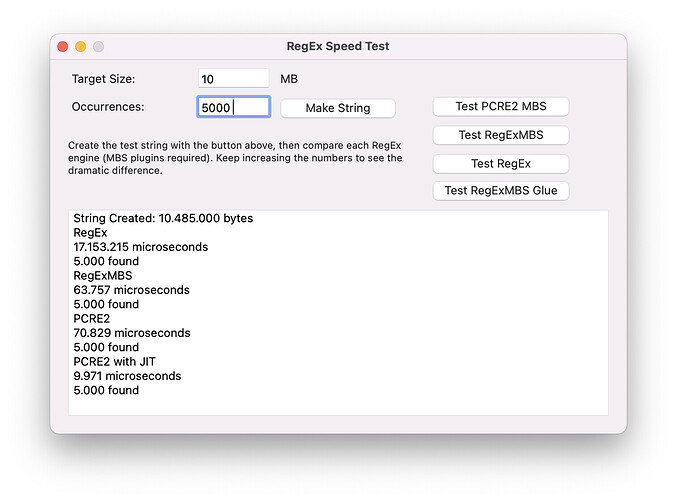Click the RegExMBS result heading in log

103,275
